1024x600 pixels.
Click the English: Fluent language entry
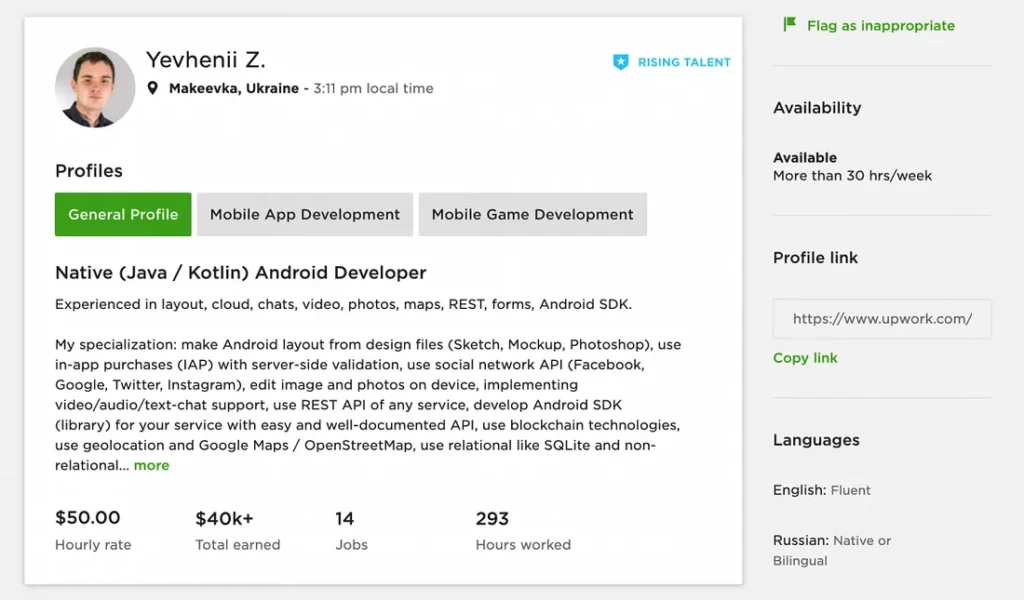(822, 490)
